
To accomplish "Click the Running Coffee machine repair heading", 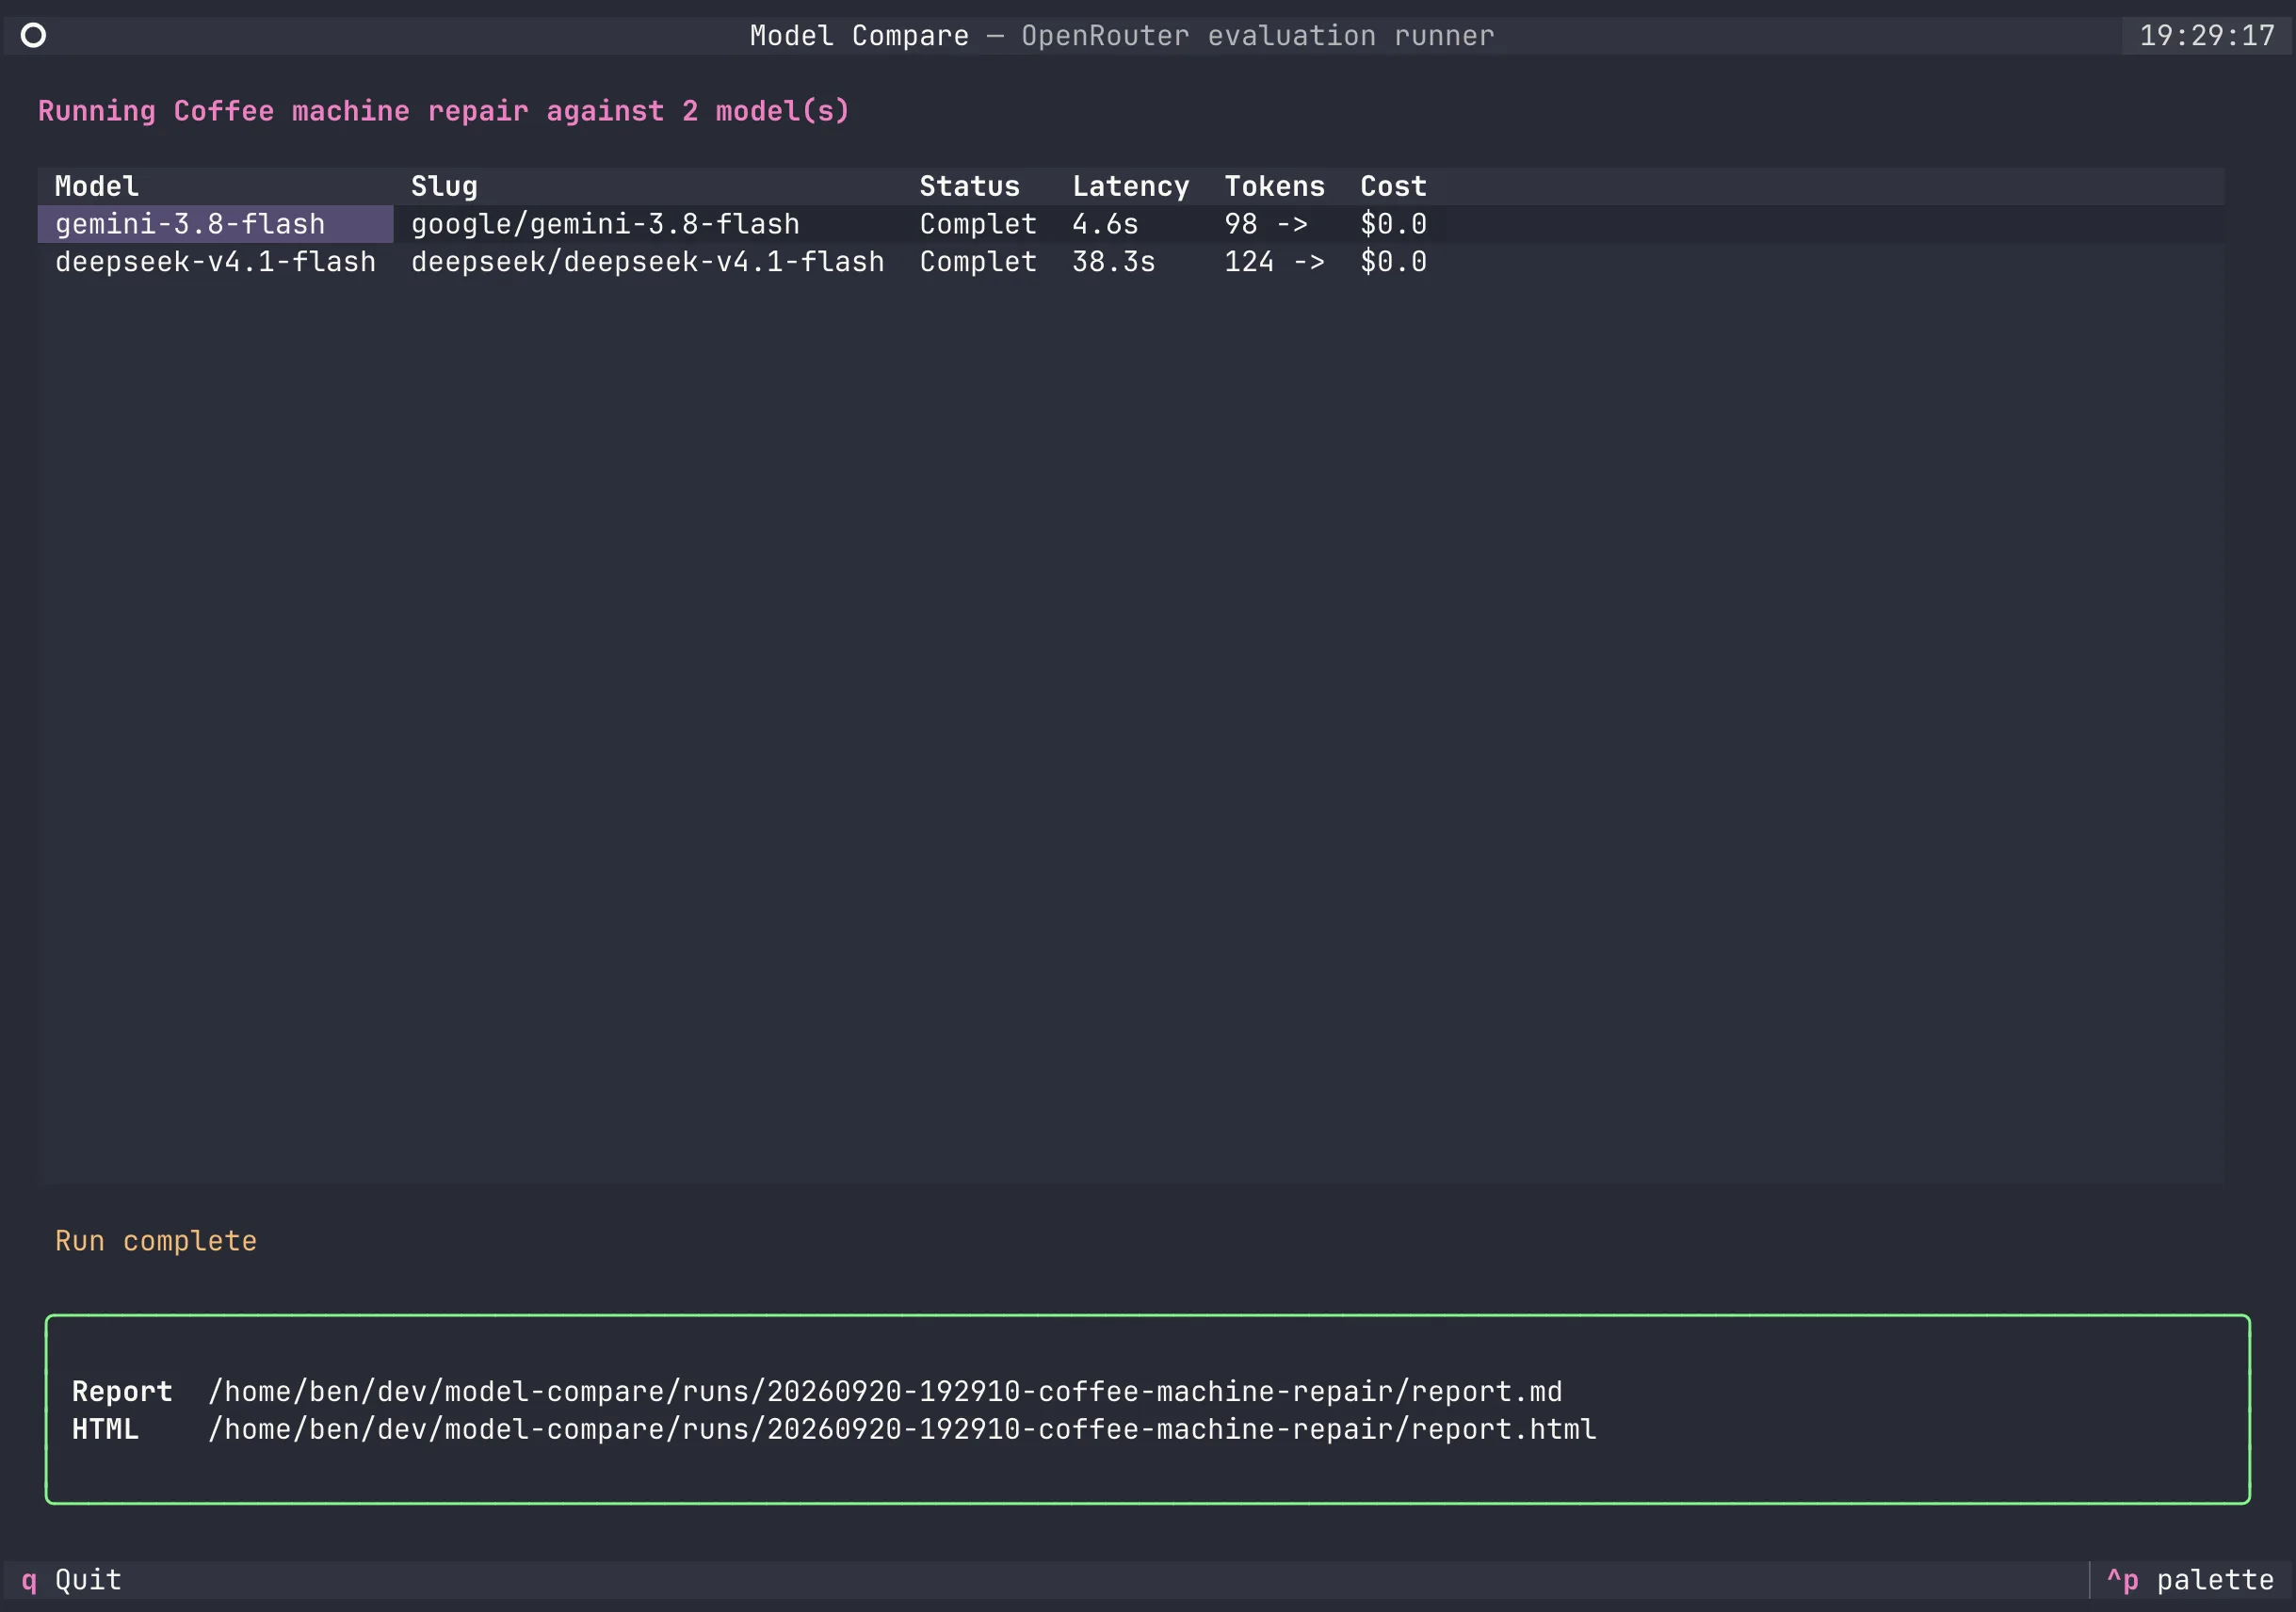I will 444,111.
